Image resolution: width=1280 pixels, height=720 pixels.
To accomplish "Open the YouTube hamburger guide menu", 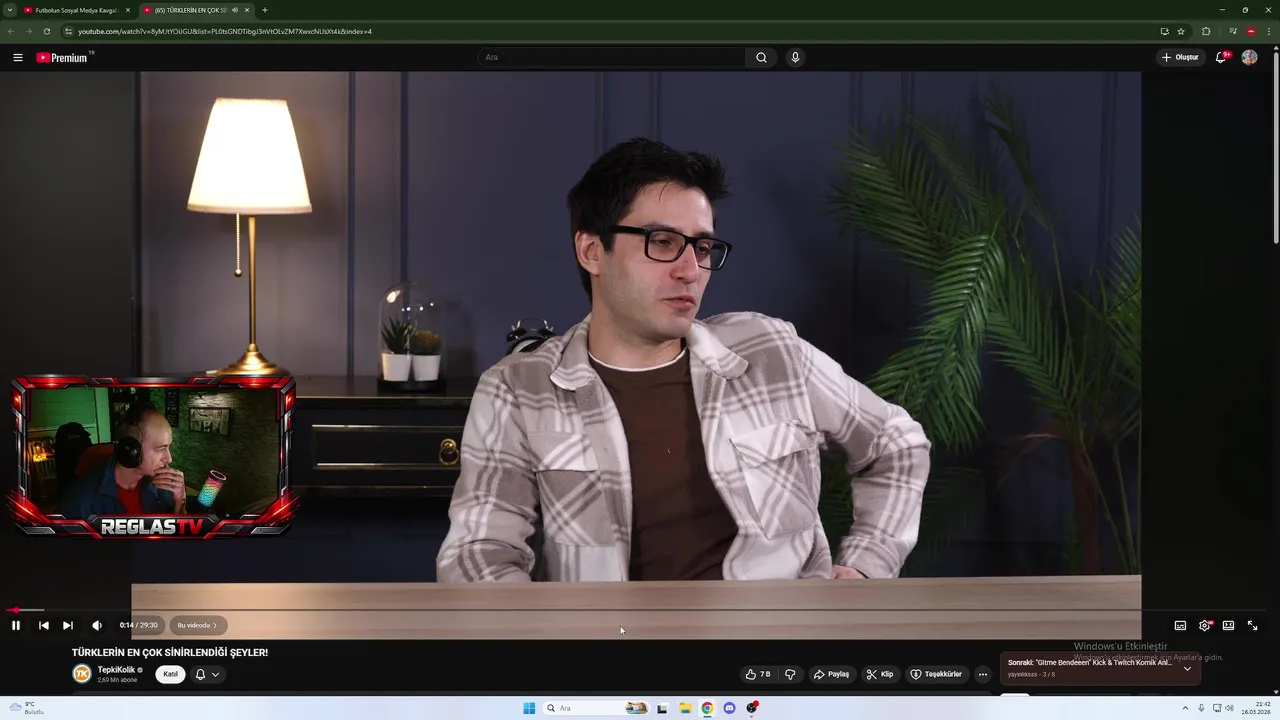I will (18, 57).
